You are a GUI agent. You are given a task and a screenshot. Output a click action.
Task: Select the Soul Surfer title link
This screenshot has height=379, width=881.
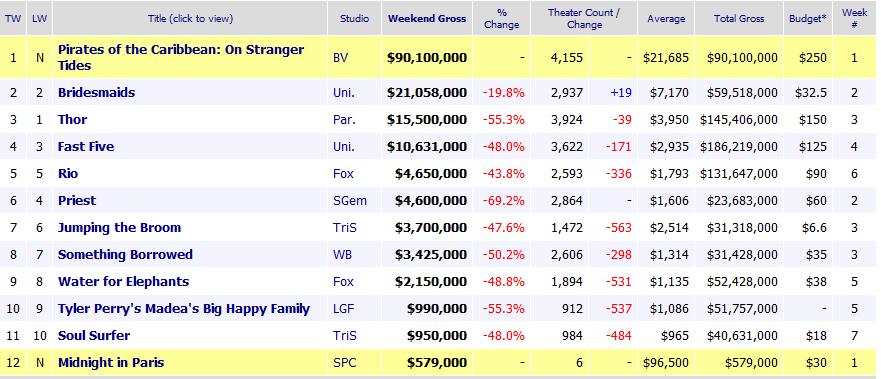(94, 336)
